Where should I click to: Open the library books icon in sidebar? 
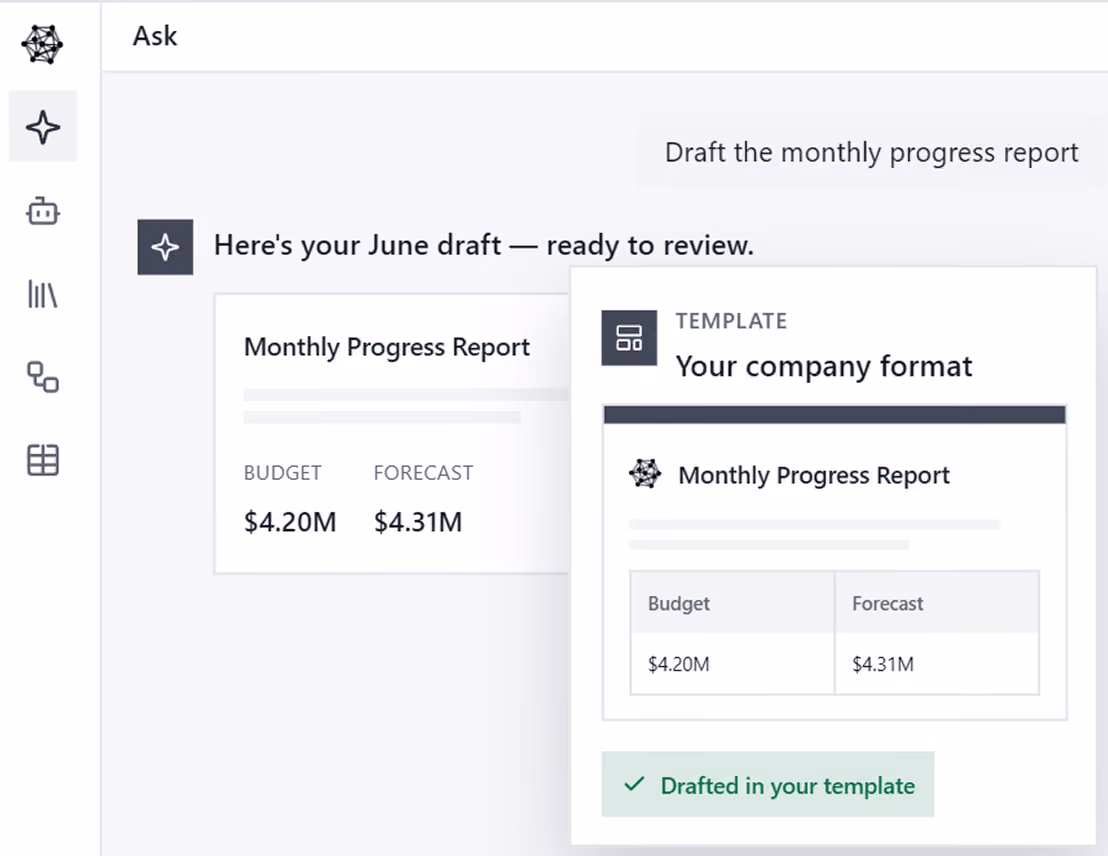pyautogui.click(x=42, y=294)
